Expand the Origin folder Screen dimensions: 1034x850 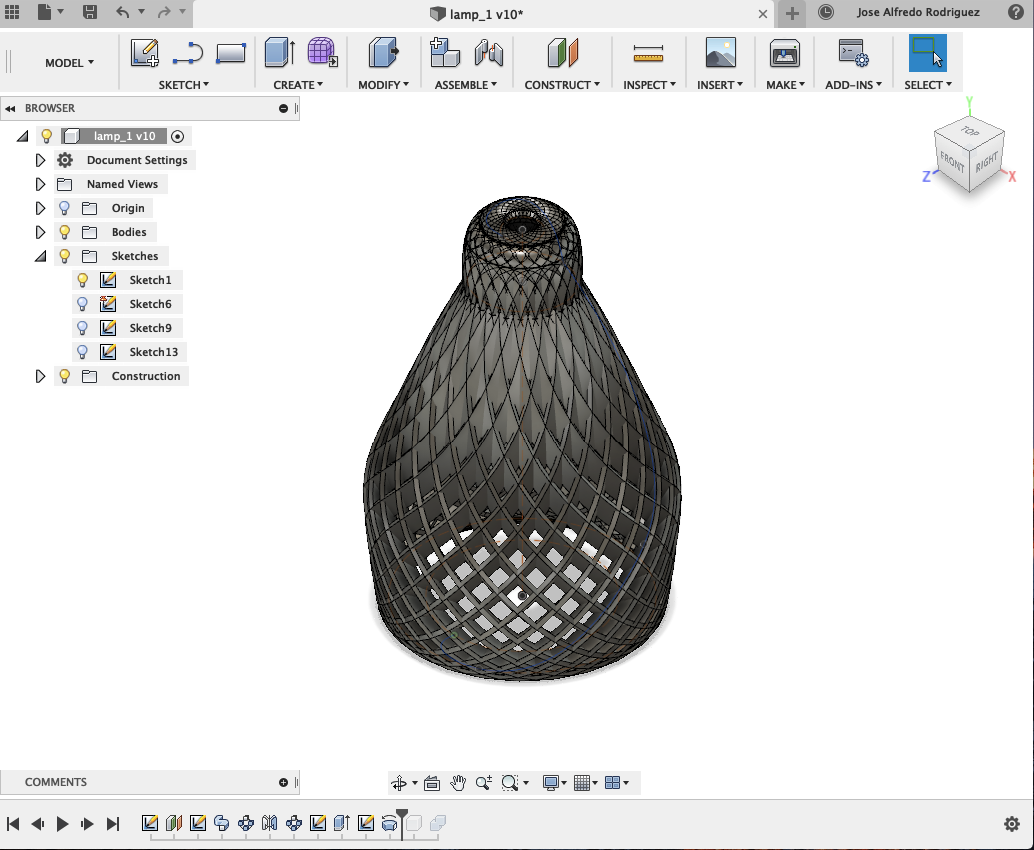click(x=40, y=208)
